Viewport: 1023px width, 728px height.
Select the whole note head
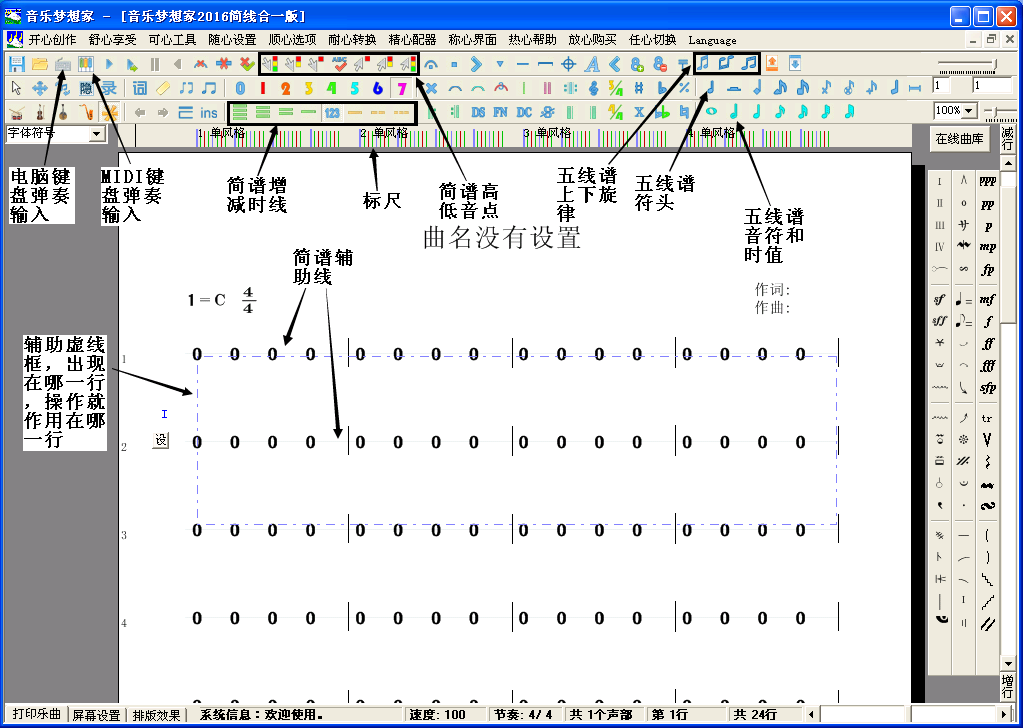pos(711,112)
